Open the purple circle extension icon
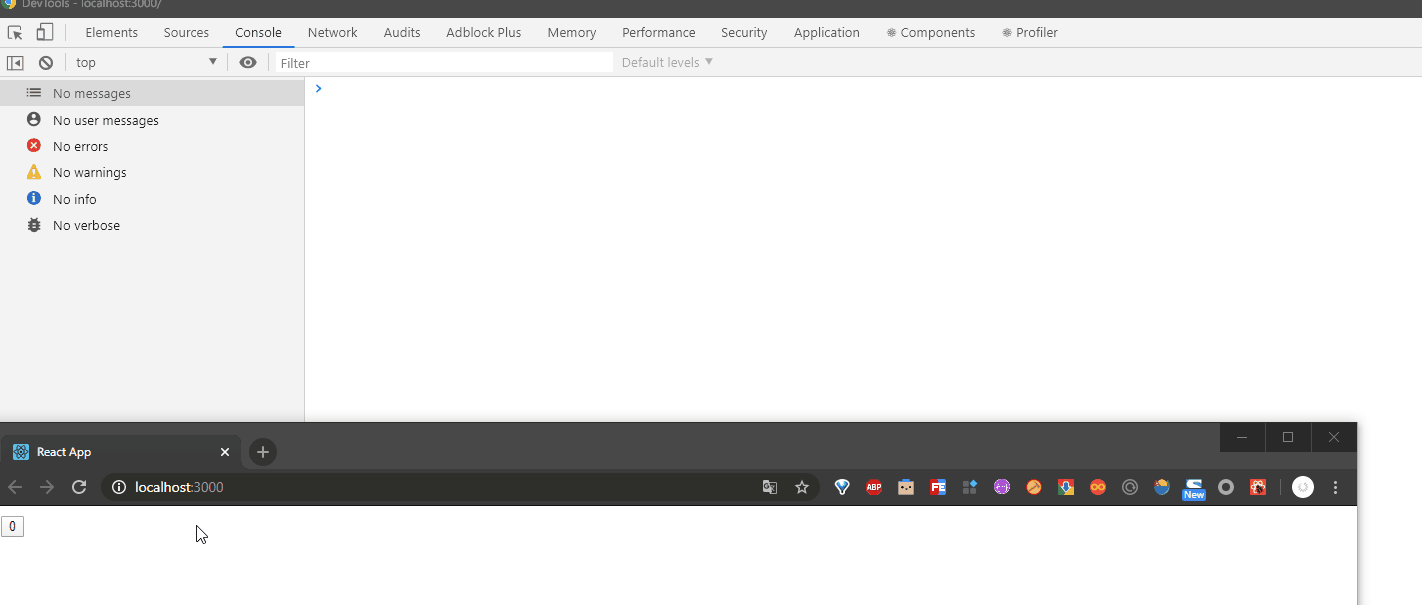1422x605 pixels. 1002,487
